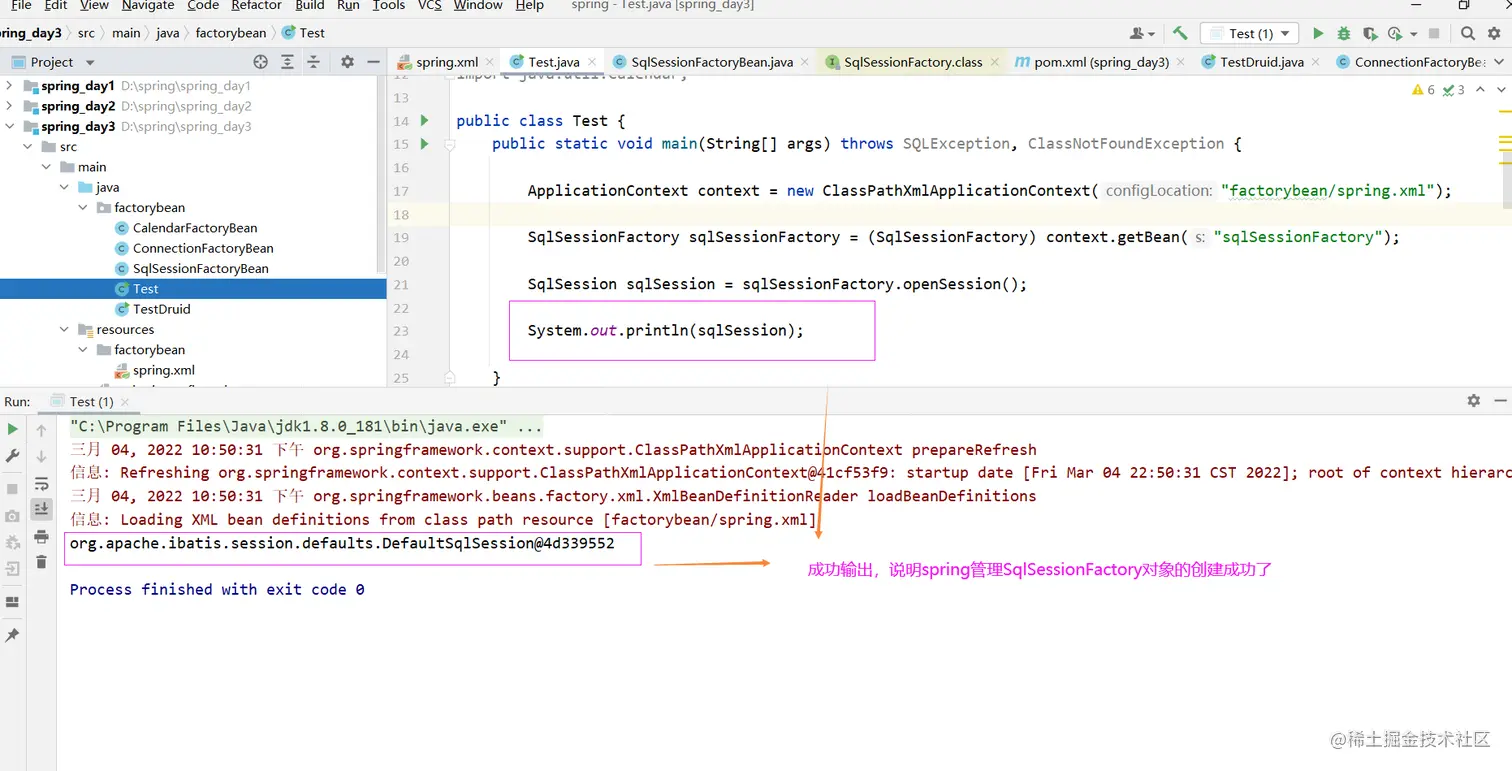Open the Refactor menu
This screenshot has height=771, width=1512.
[x=256, y=5]
